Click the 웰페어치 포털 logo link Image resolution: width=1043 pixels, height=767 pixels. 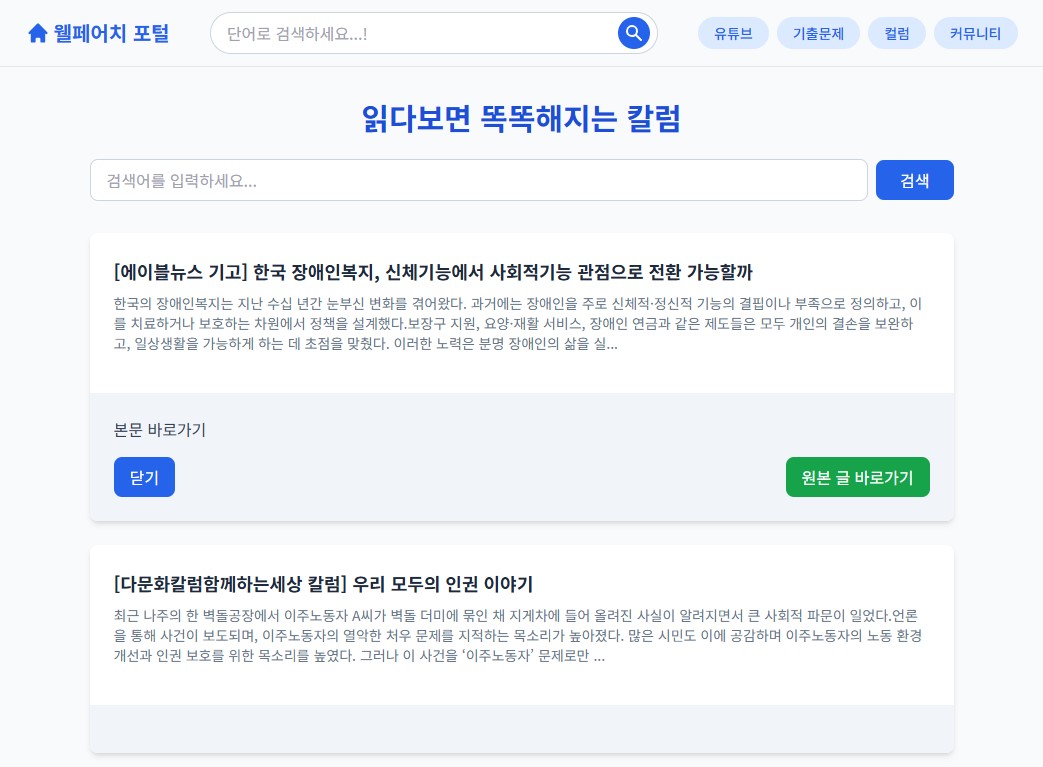point(97,32)
